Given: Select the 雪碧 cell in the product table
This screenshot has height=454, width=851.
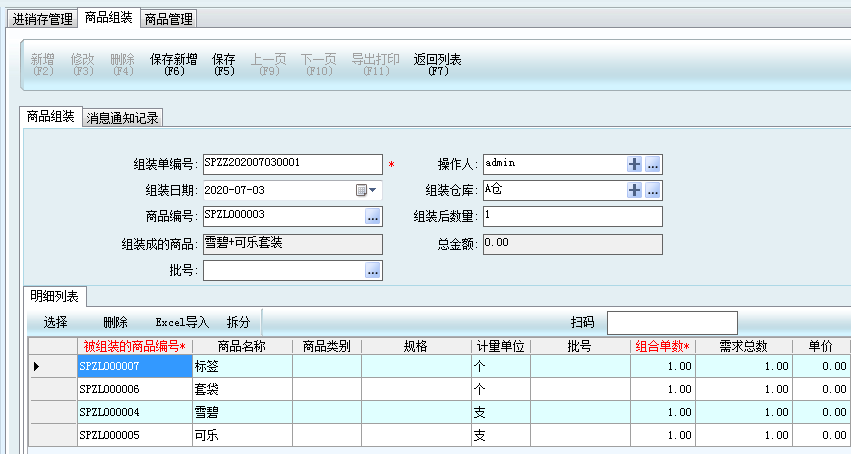Looking at the screenshot, I should [241, 412].
